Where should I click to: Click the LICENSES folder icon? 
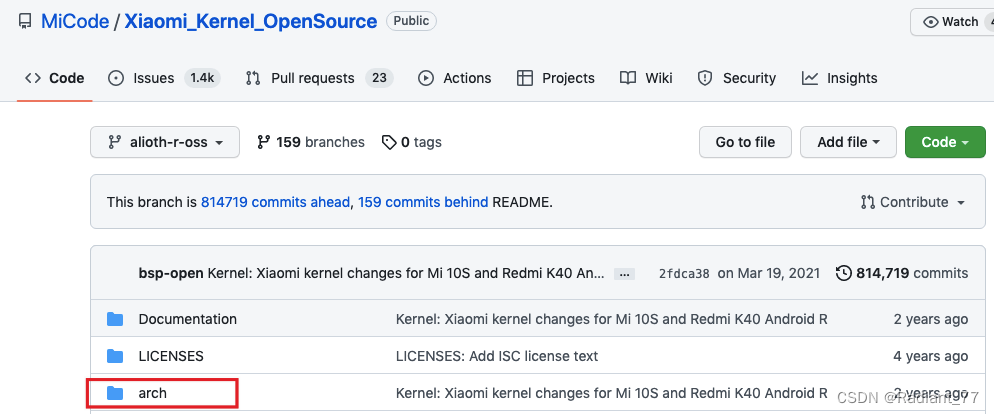115,356
